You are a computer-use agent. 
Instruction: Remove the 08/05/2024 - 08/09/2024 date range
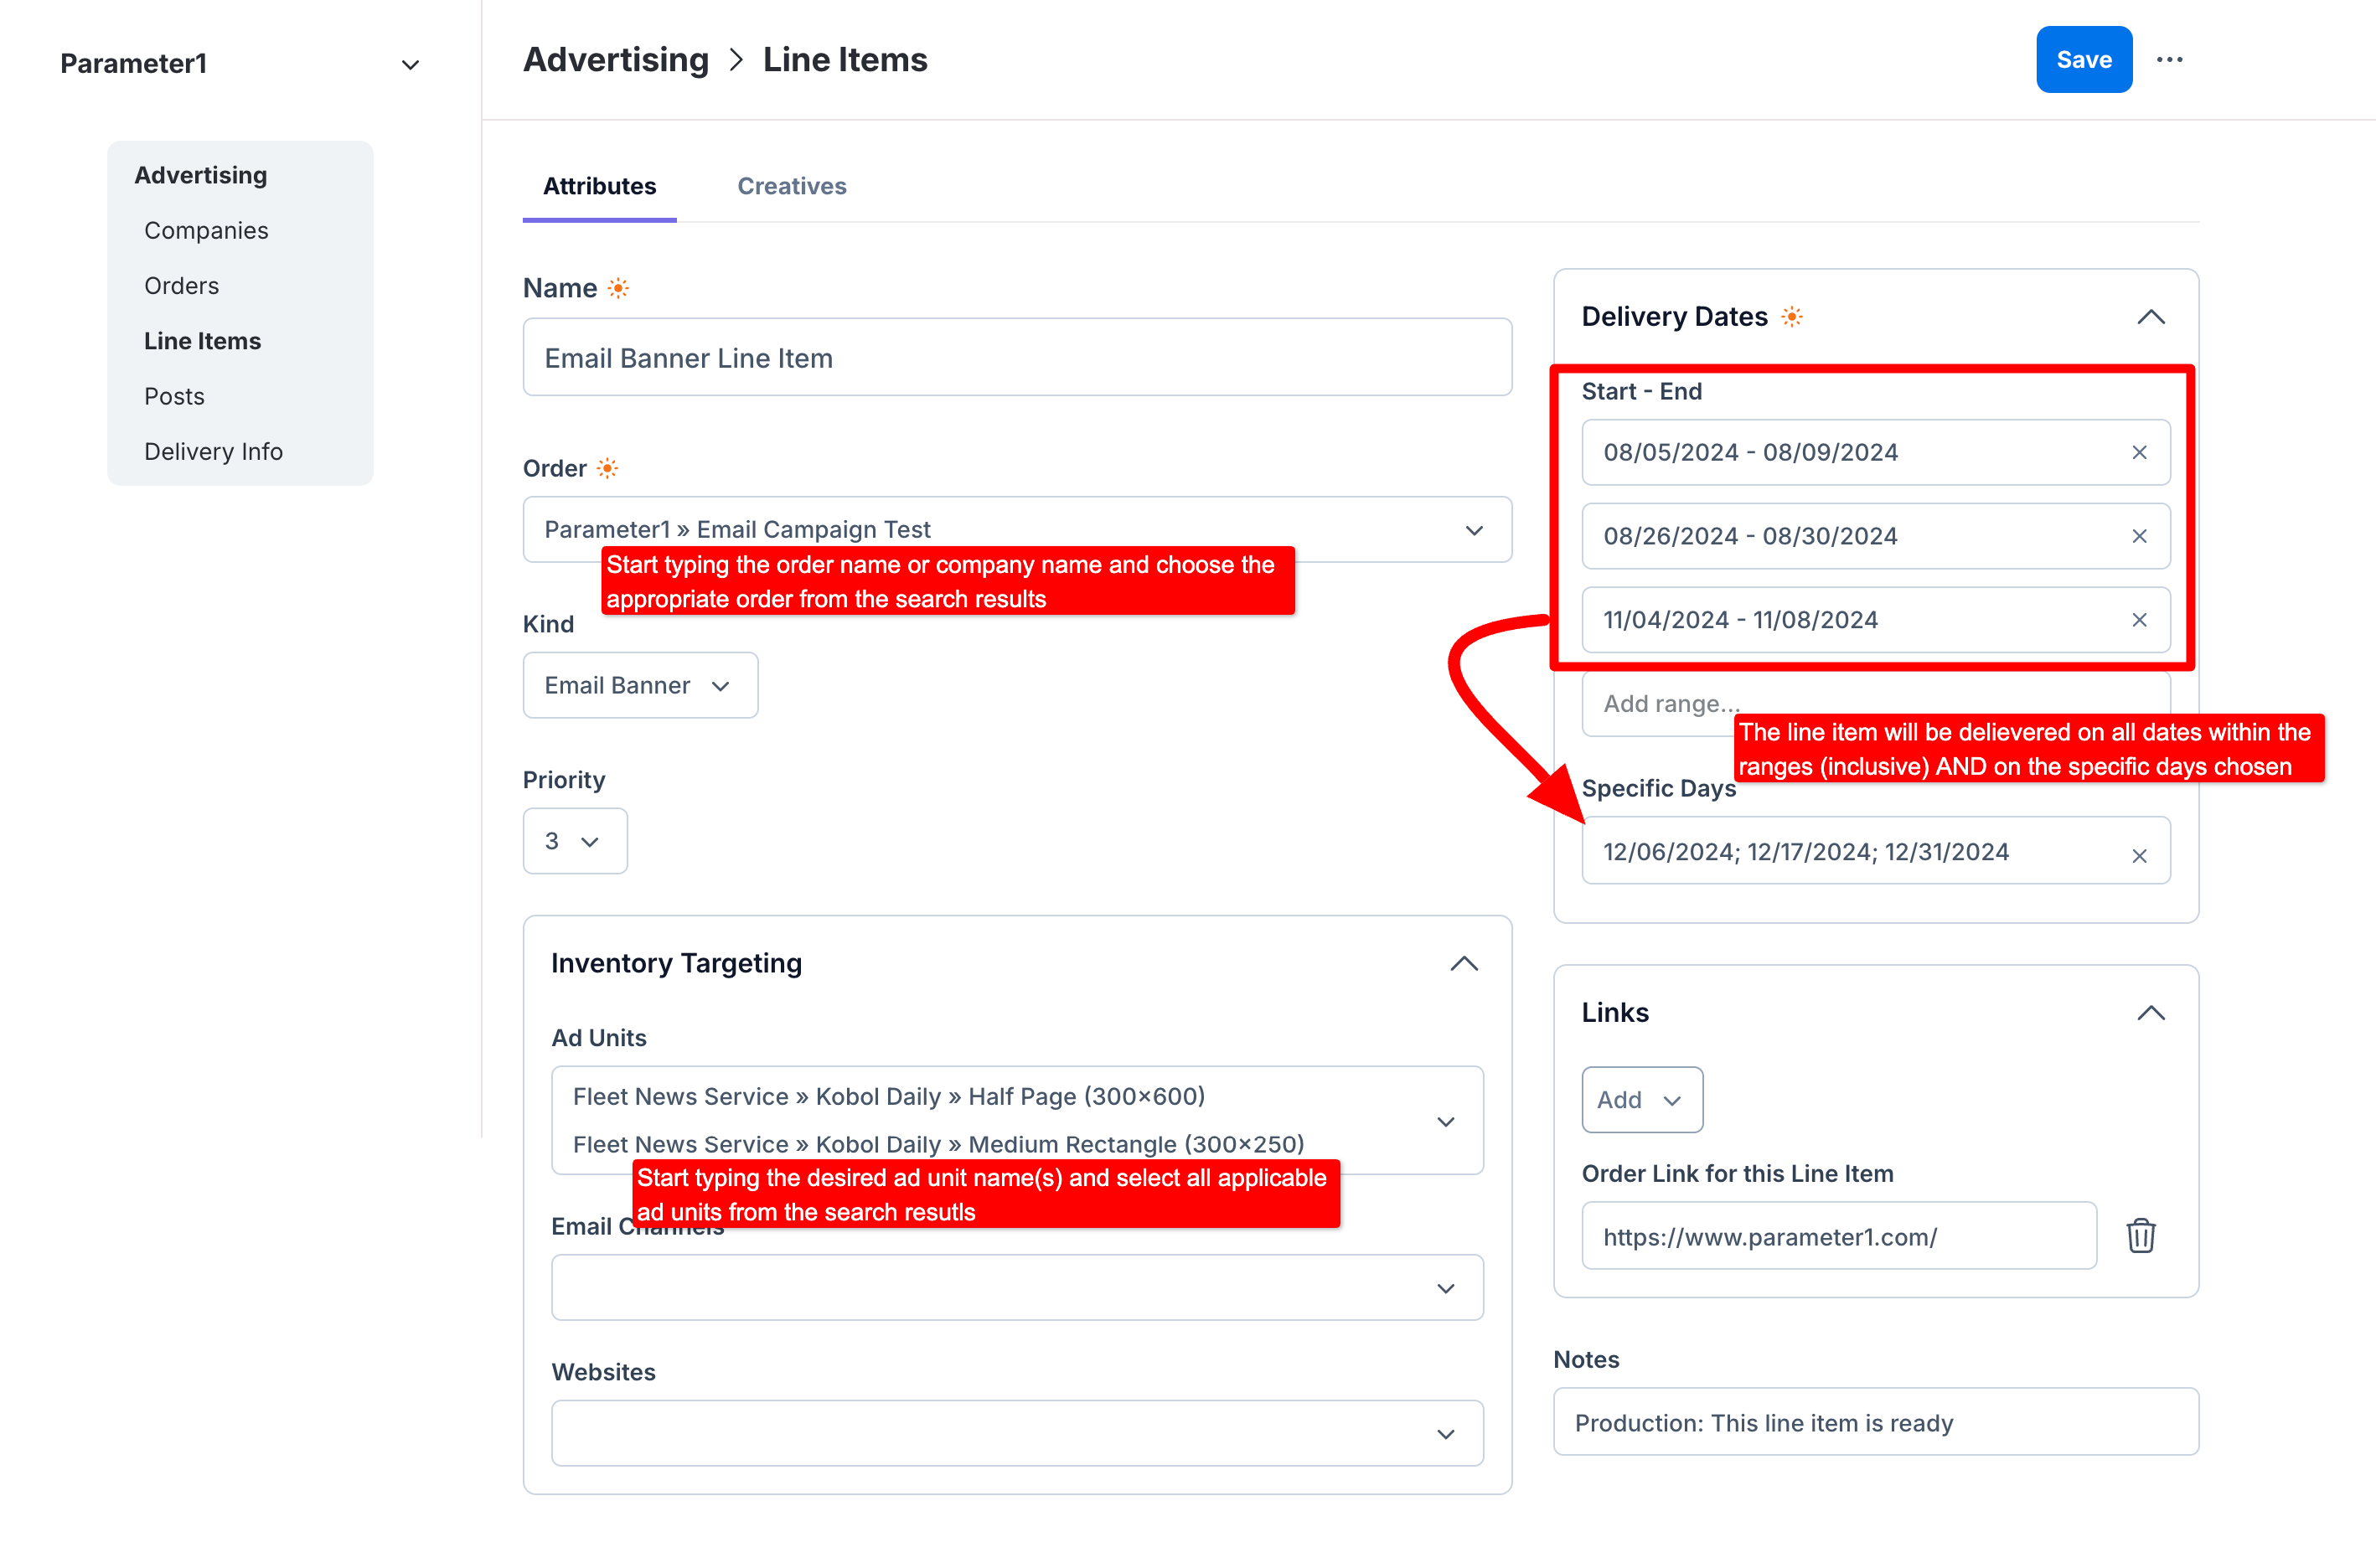point(2139,452)
